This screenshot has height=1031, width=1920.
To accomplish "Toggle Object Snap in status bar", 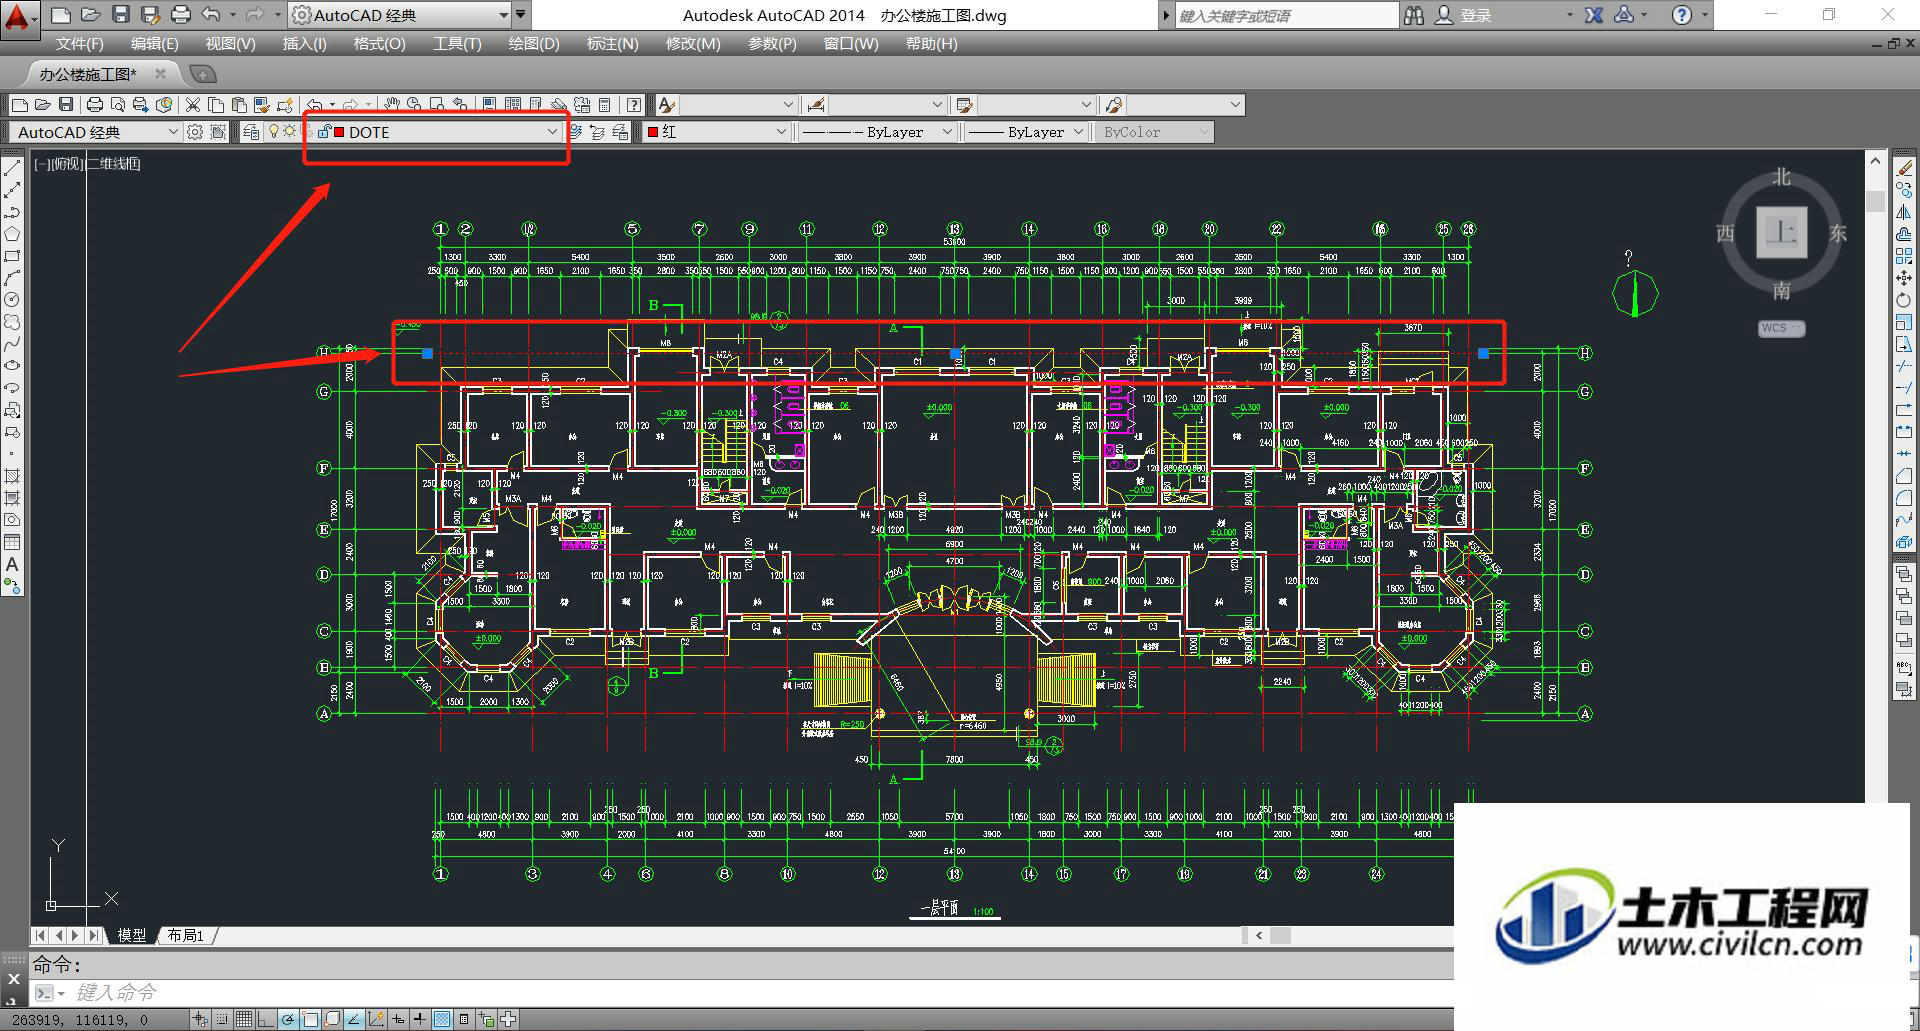I will (310, 1020).
